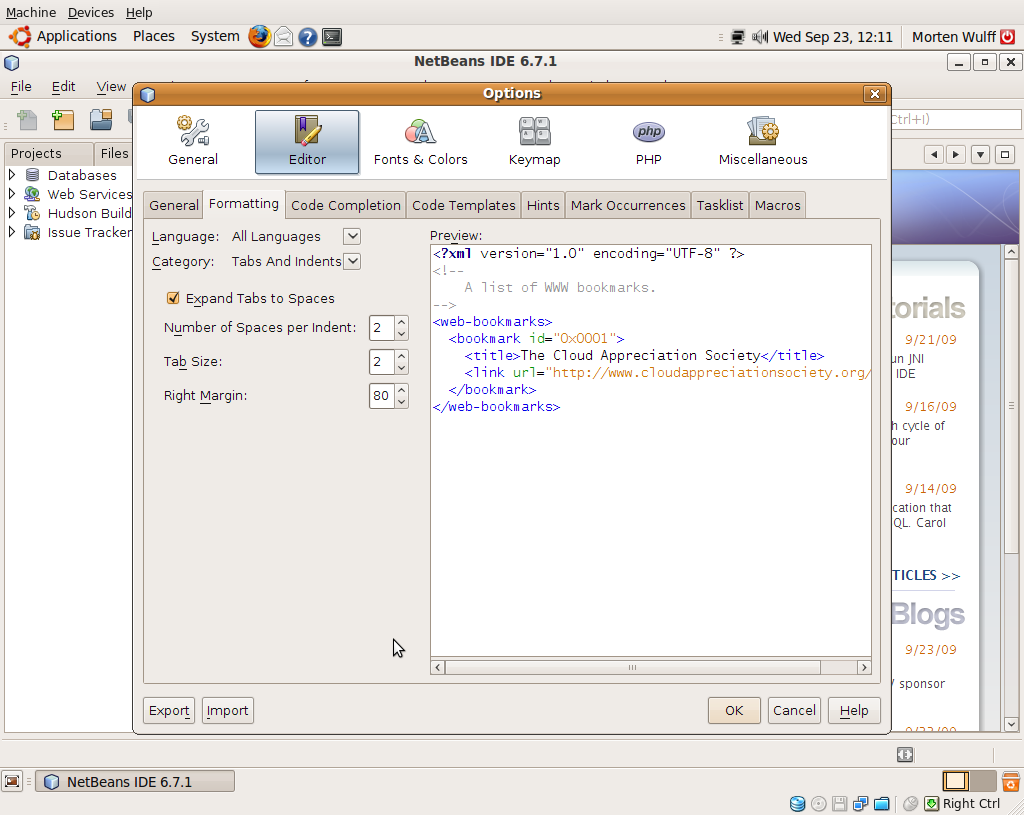This screenshot has height=815, width=1024.
Task: Launch the terminal from top panel
Action: point(332,37)
